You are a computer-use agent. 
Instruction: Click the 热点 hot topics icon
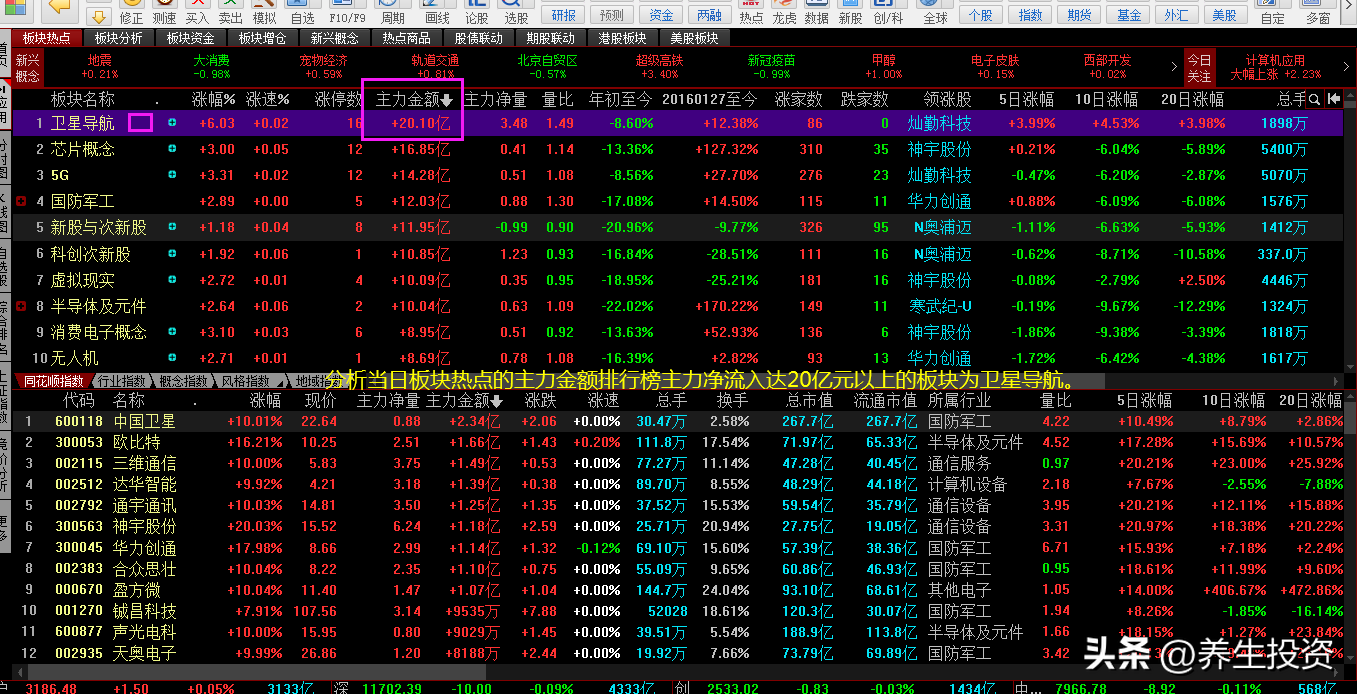(751, 13)
